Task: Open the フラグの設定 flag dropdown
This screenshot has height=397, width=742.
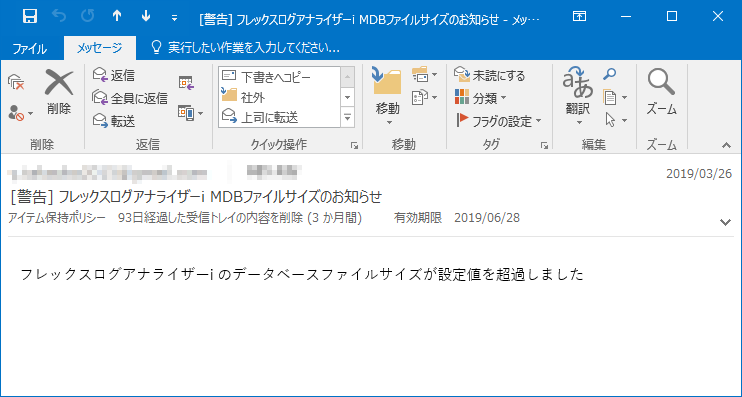Action: tap(499, 121)
